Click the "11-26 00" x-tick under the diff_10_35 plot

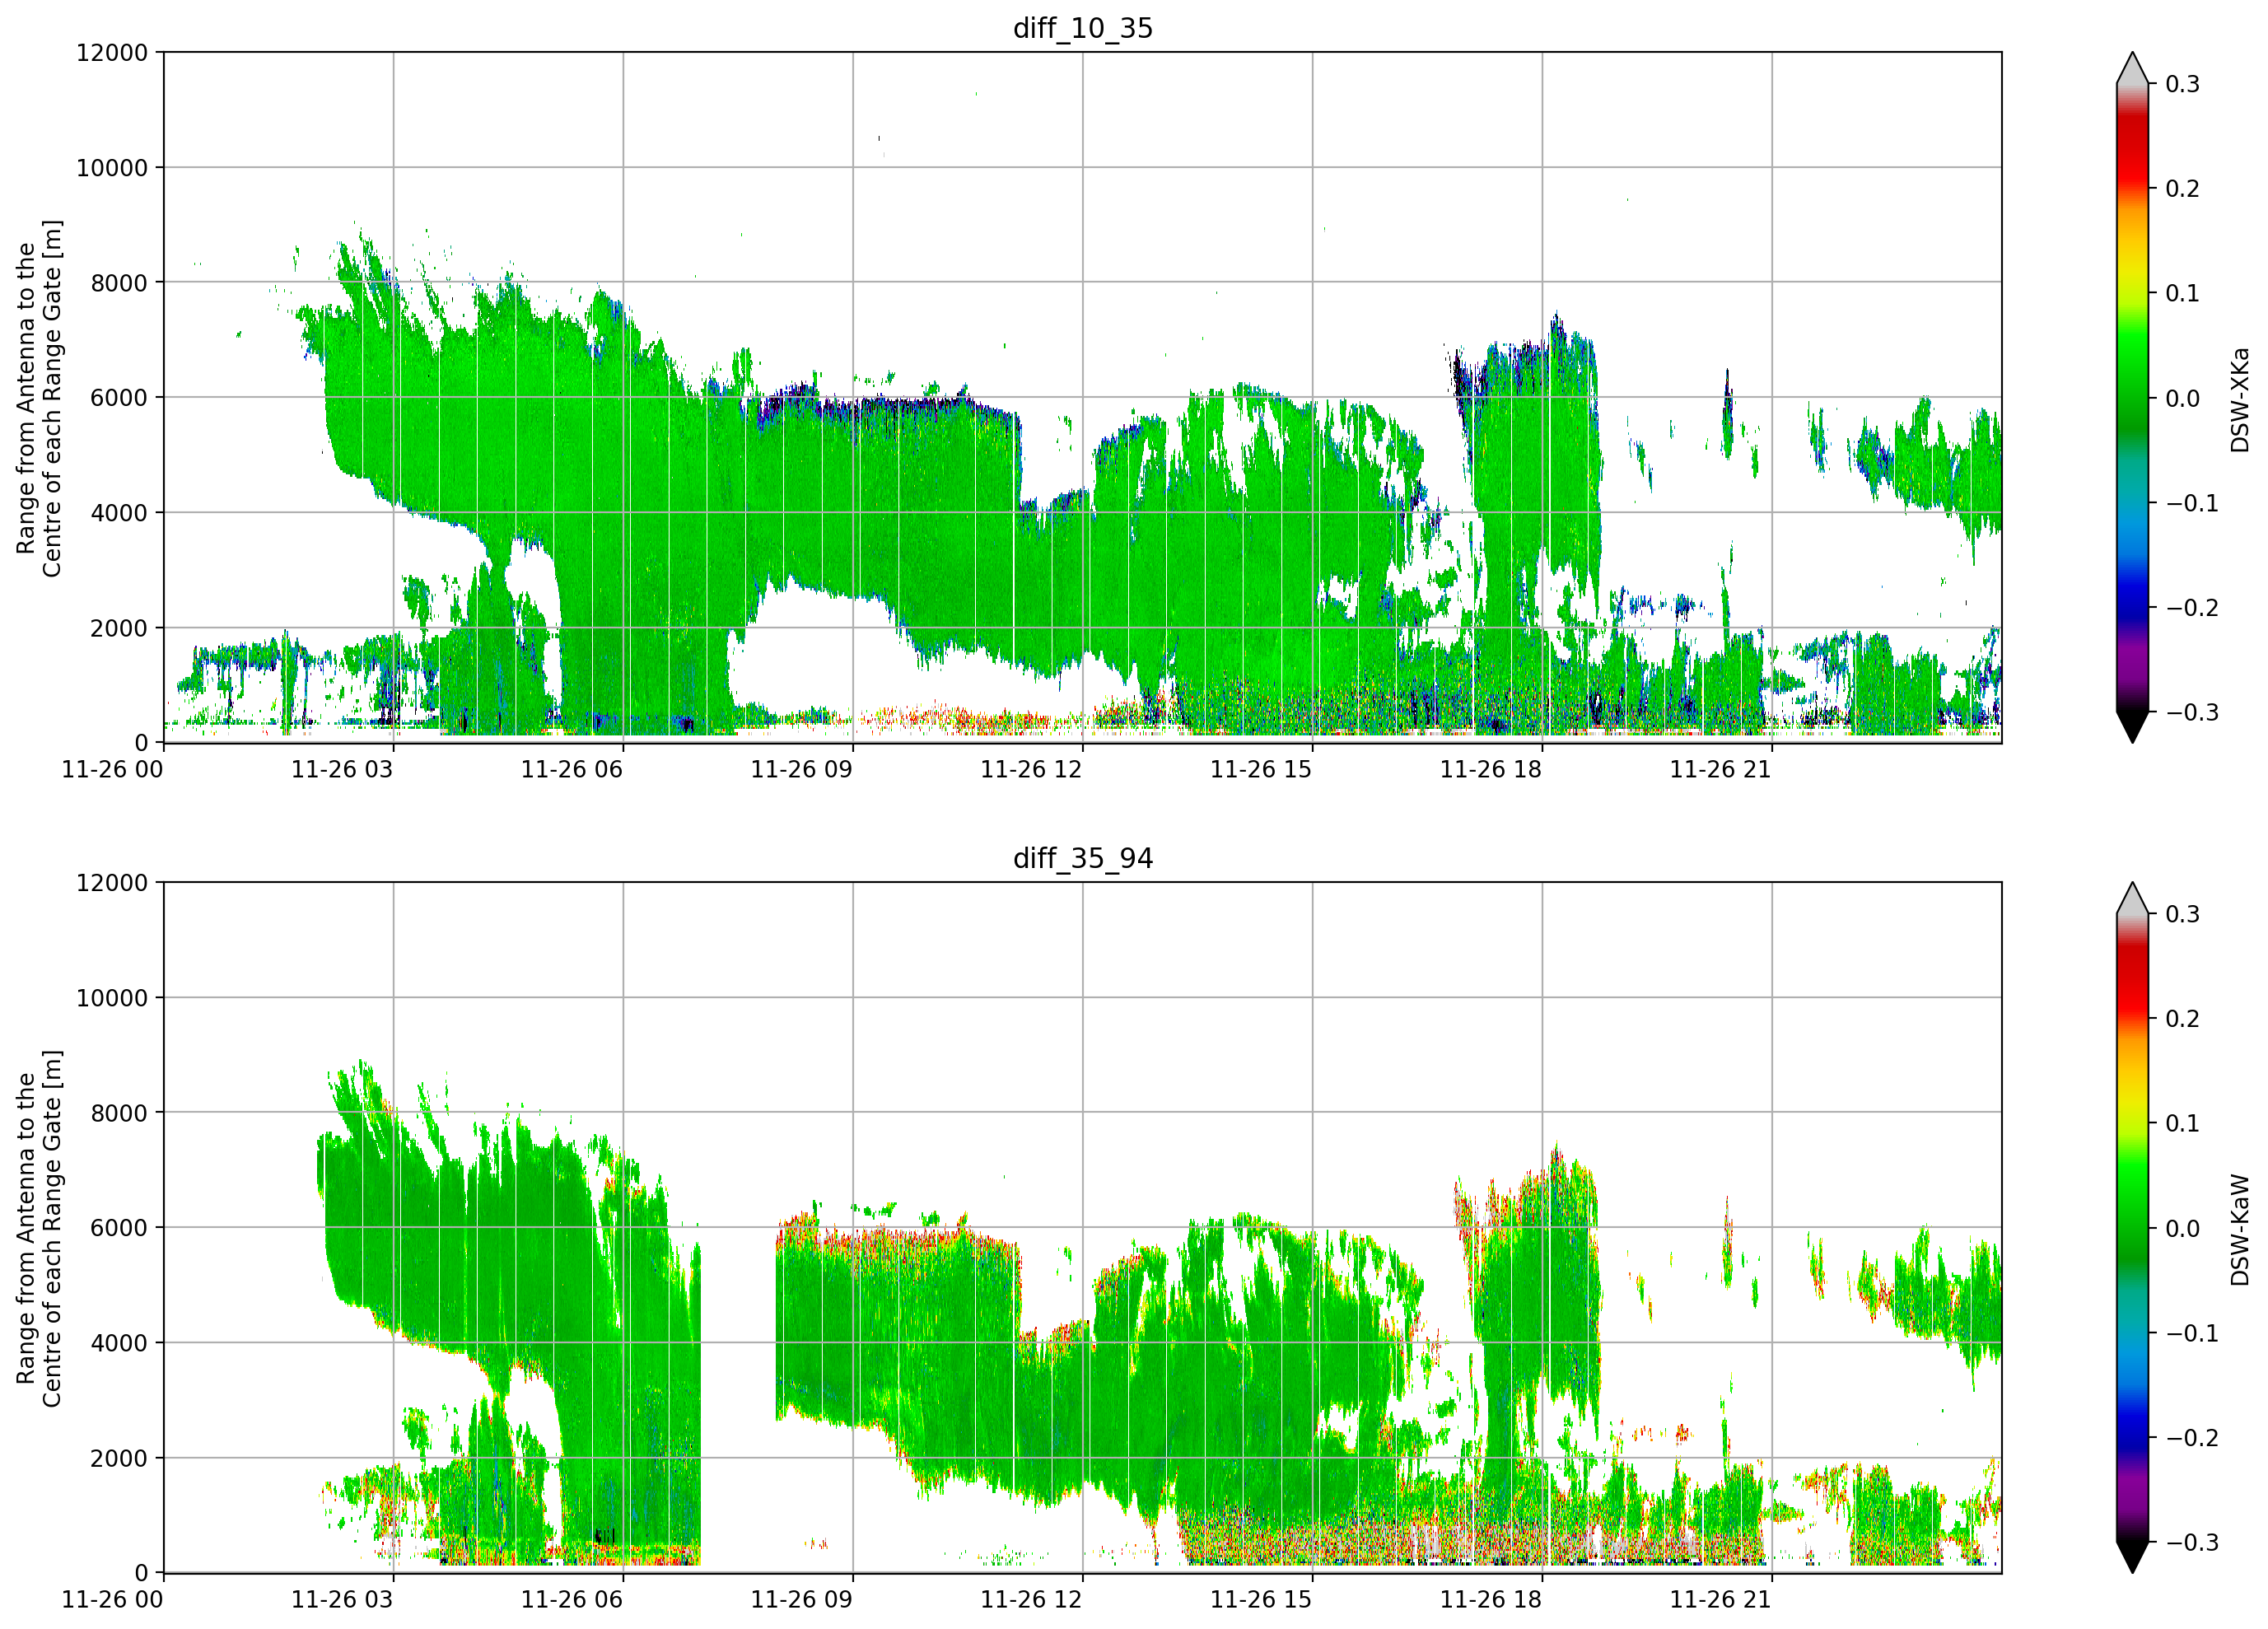coord(112,769)
